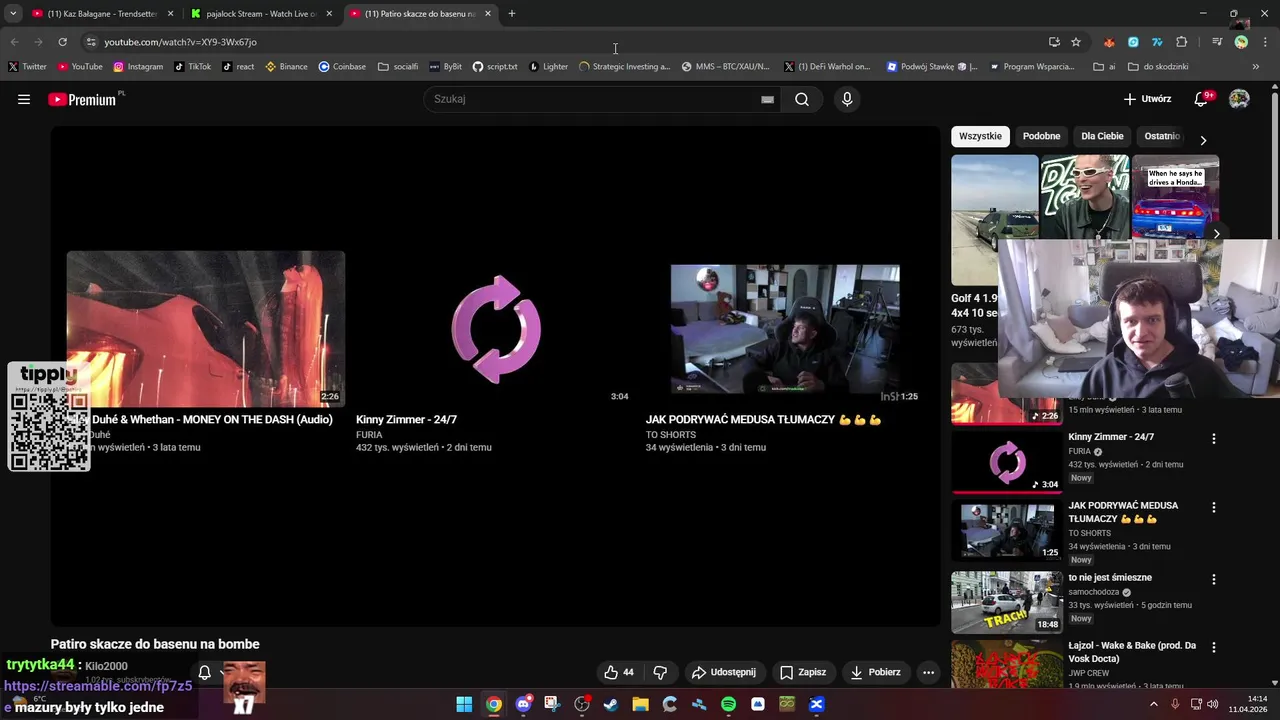Click the Udostępnij share button
The height and width of the screenshot is (720, 1280).
click(x=724, y=672)
